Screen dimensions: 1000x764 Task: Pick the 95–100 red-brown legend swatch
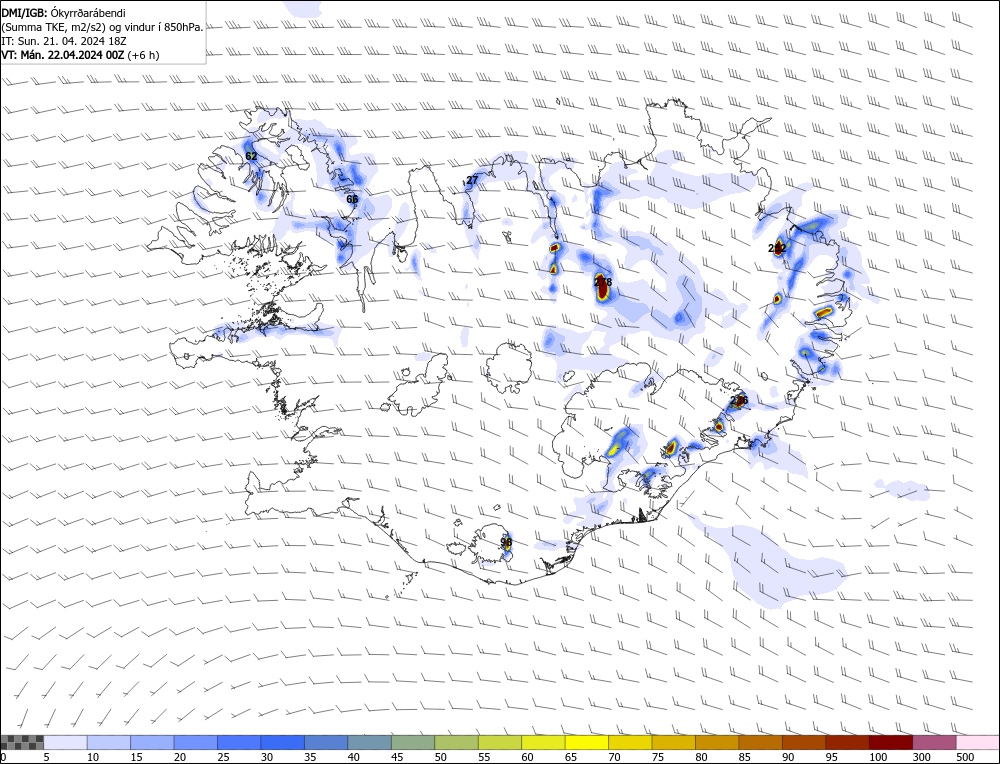[846, 742]
